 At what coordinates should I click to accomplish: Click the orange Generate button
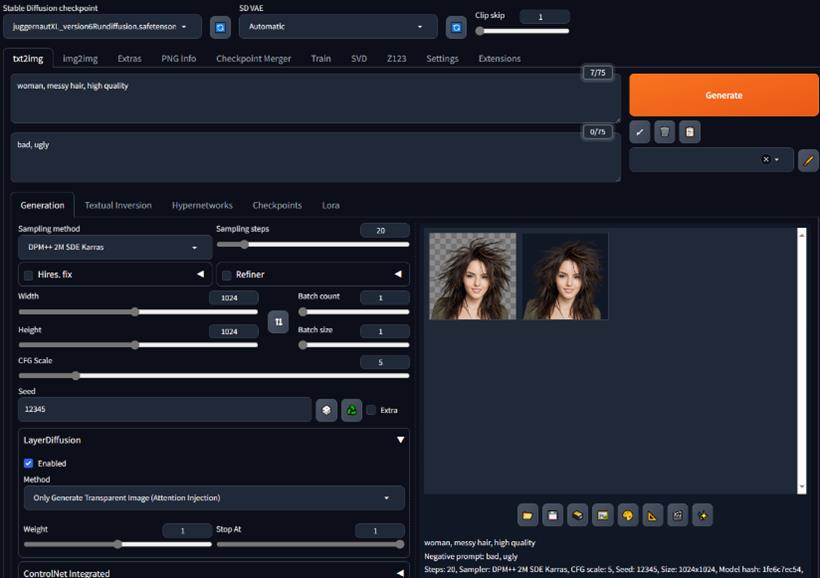coord(724,95)
